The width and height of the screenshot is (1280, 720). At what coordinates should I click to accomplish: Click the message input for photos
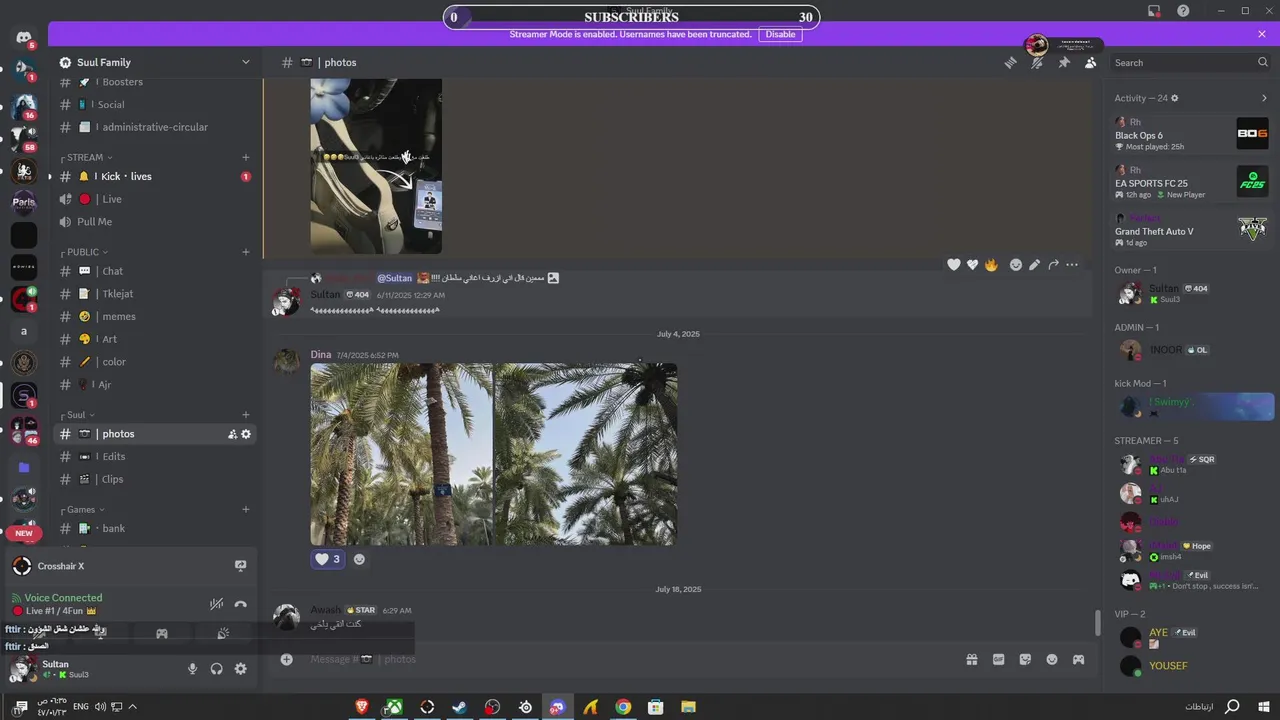(x=630, y=659)
